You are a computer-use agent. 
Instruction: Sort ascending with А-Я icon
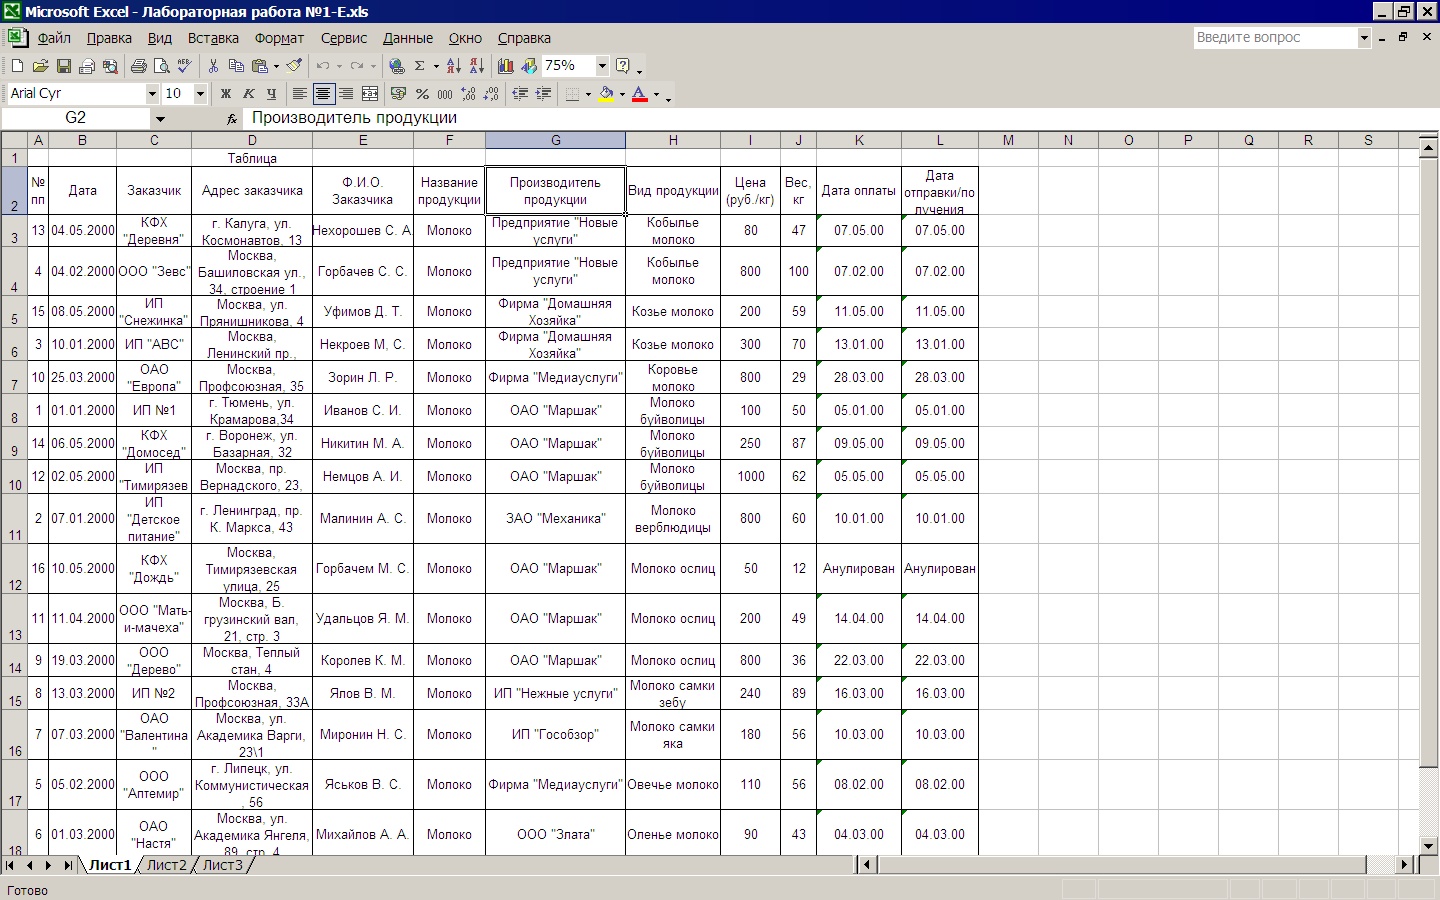pyautogui.click(x=454, y=66)
